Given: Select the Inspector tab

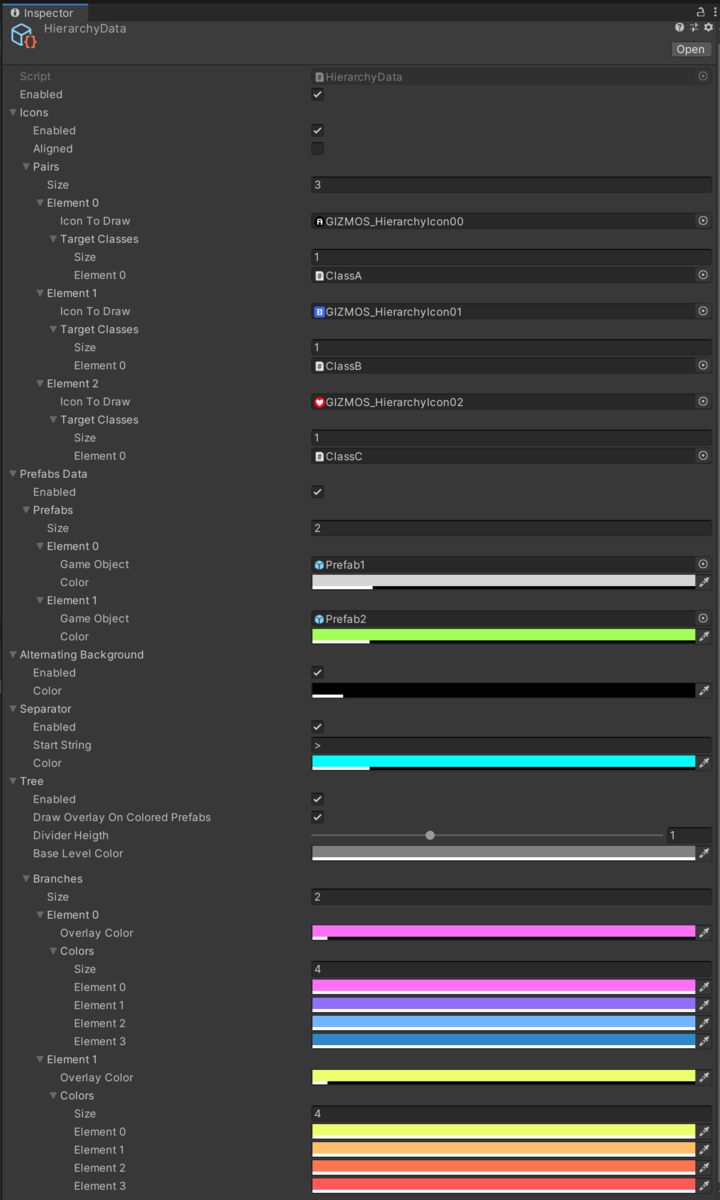Looking at the screenshot, I should pos(45,13).
